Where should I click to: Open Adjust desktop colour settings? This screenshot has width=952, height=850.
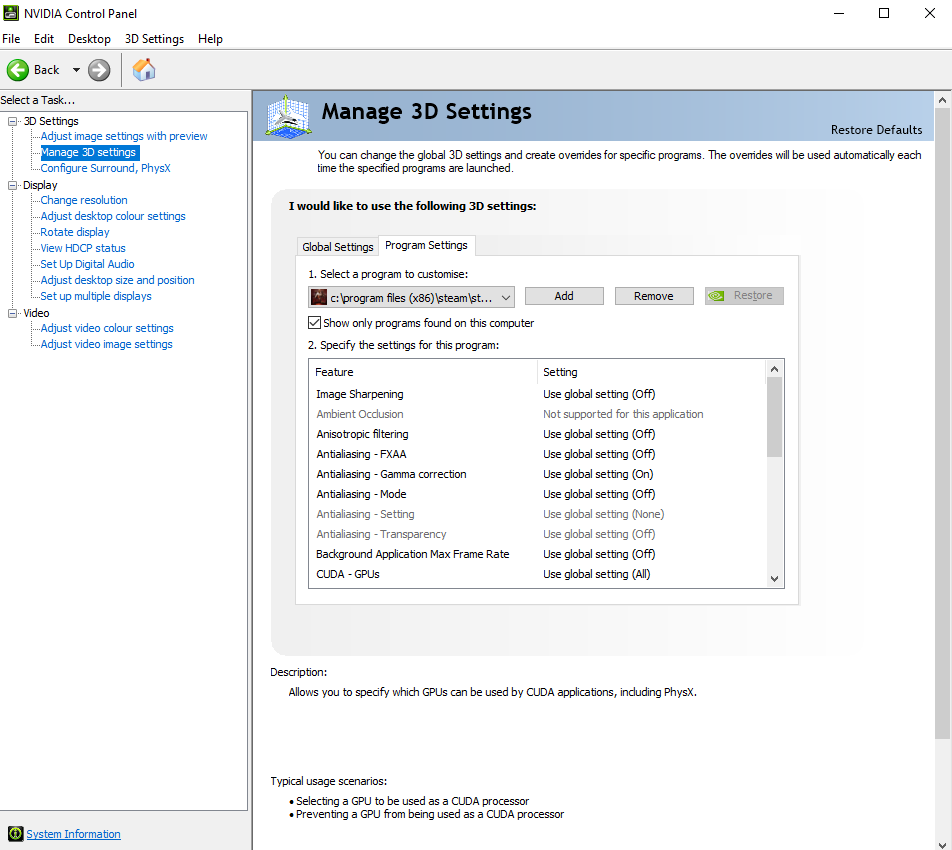coord(113,216)
